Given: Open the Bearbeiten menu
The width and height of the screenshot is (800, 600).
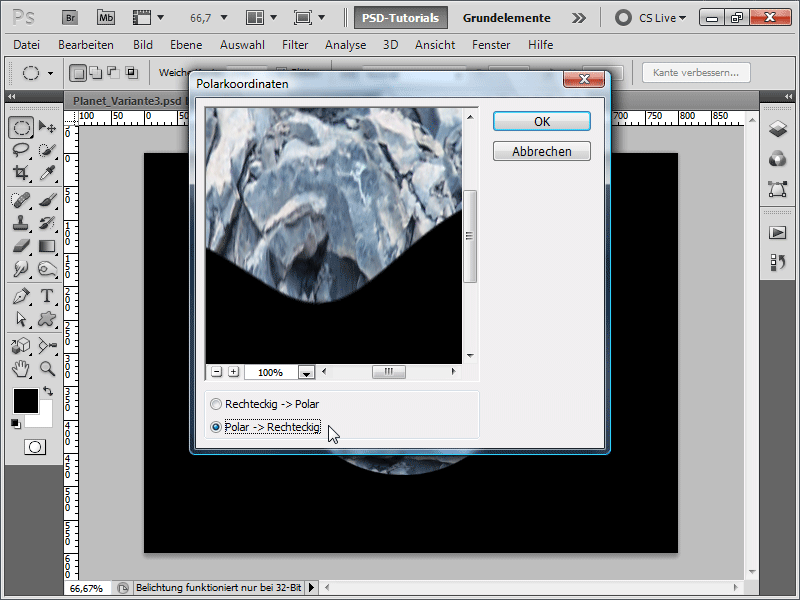Looking at the screenshot, I should click(x=86, y=45).
